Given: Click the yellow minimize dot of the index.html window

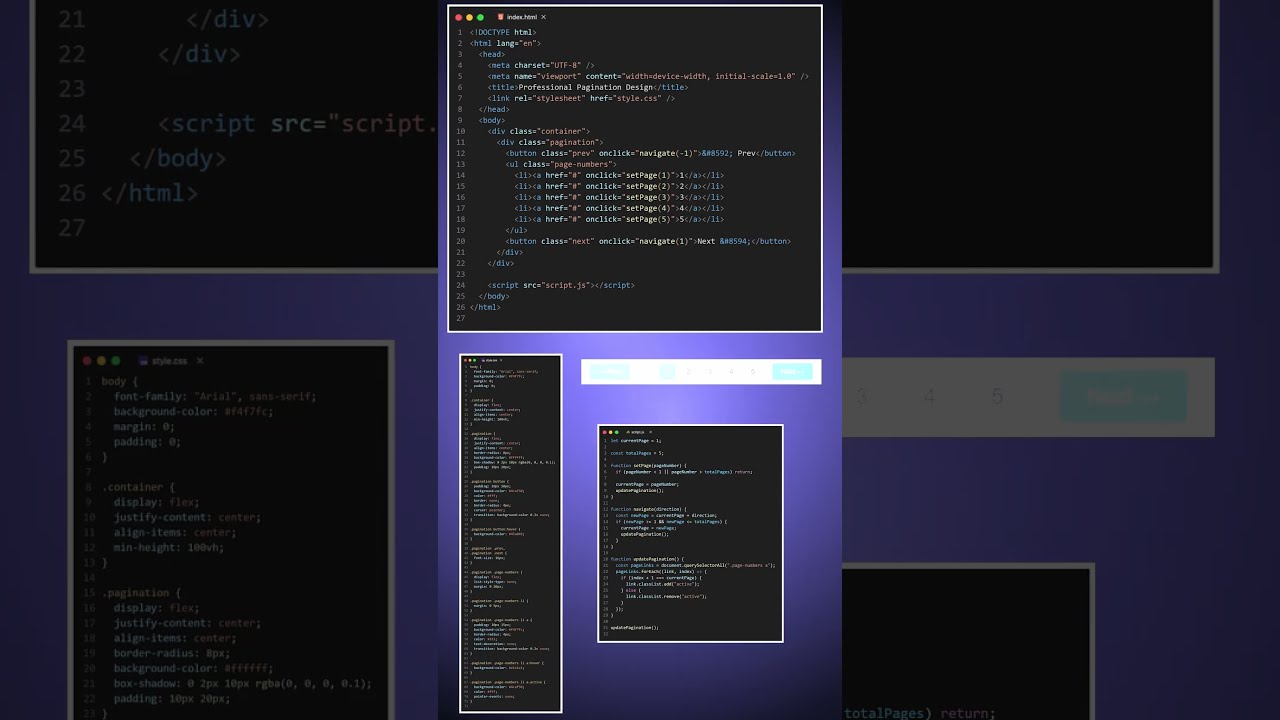Looking at the screenshot, I should [x=469, y=17].
